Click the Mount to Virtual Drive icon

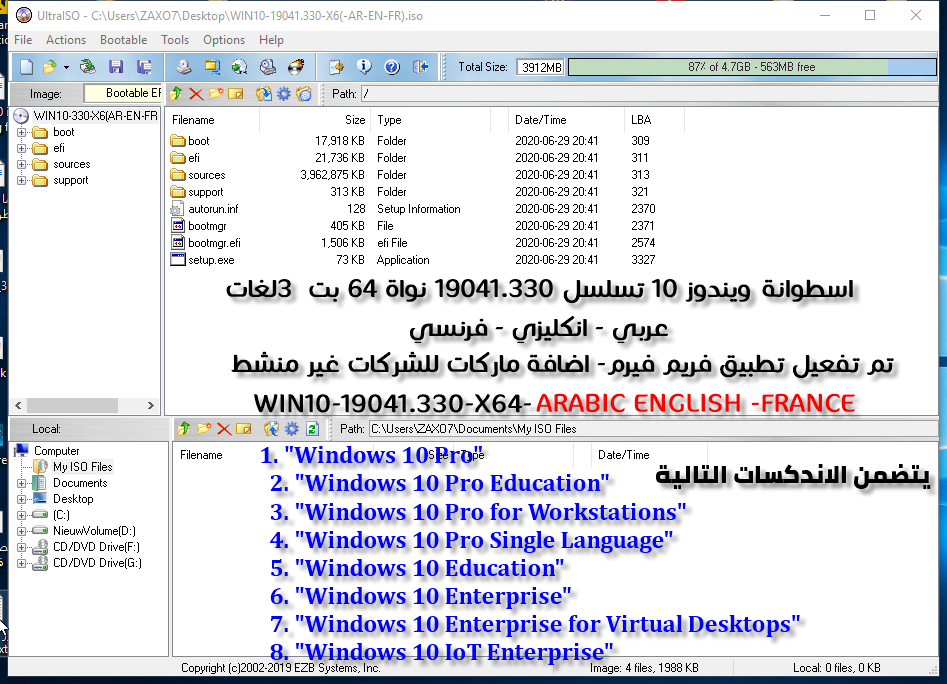[x=268, y=66]
